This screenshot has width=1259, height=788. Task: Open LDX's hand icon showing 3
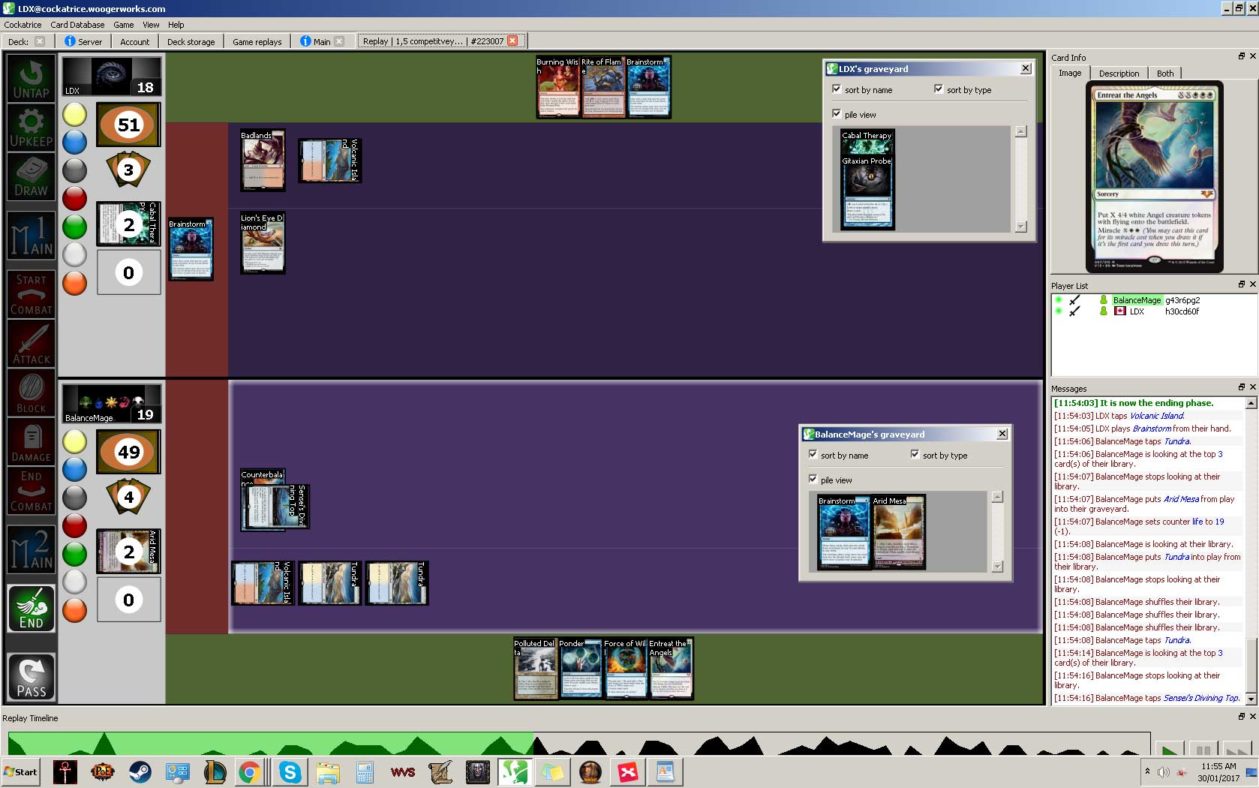[128, 171]
